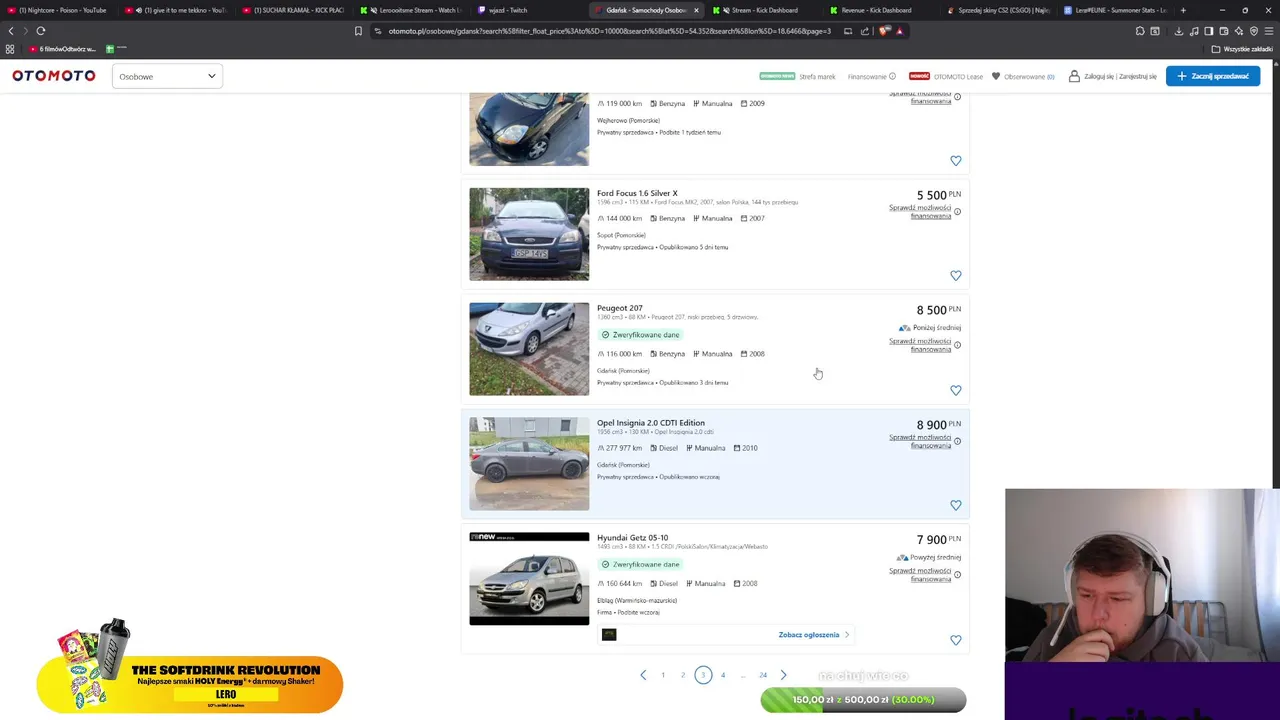The width and height of the screenshot is (1280, 720).
Task: Click the OTOMOTO logo
Action: tap(54, 76)
